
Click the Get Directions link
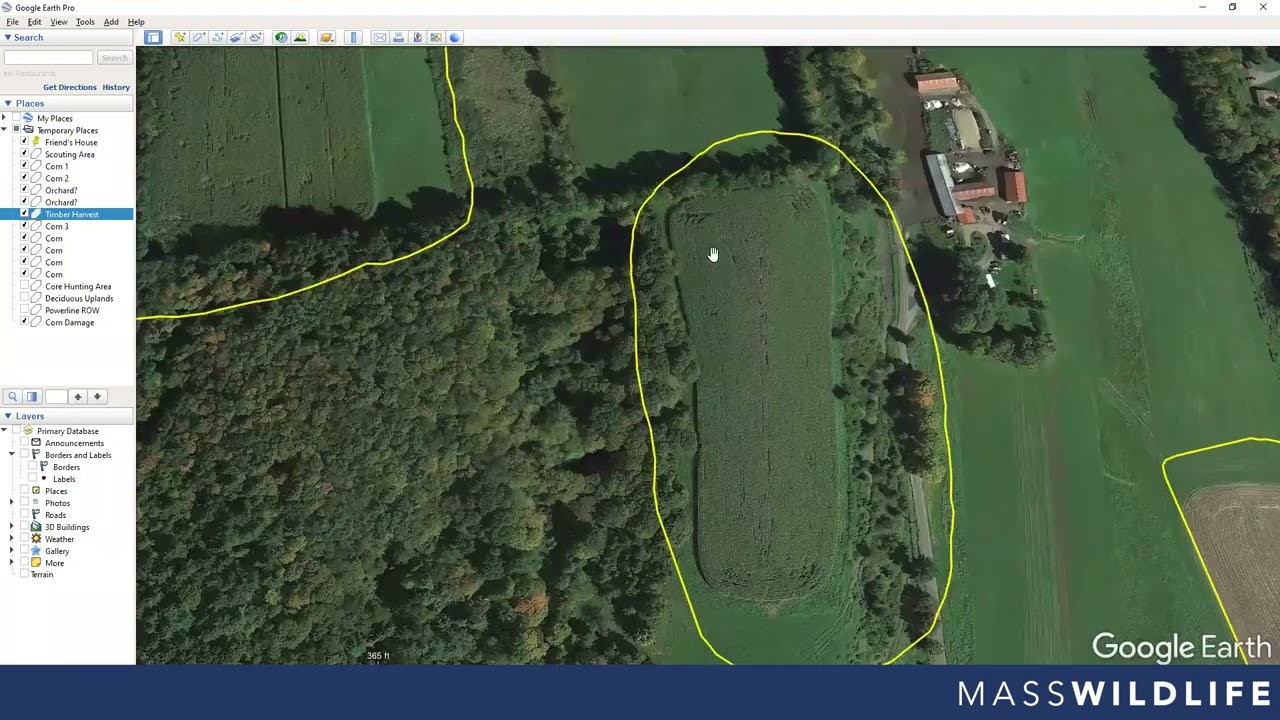coord(70,87)
